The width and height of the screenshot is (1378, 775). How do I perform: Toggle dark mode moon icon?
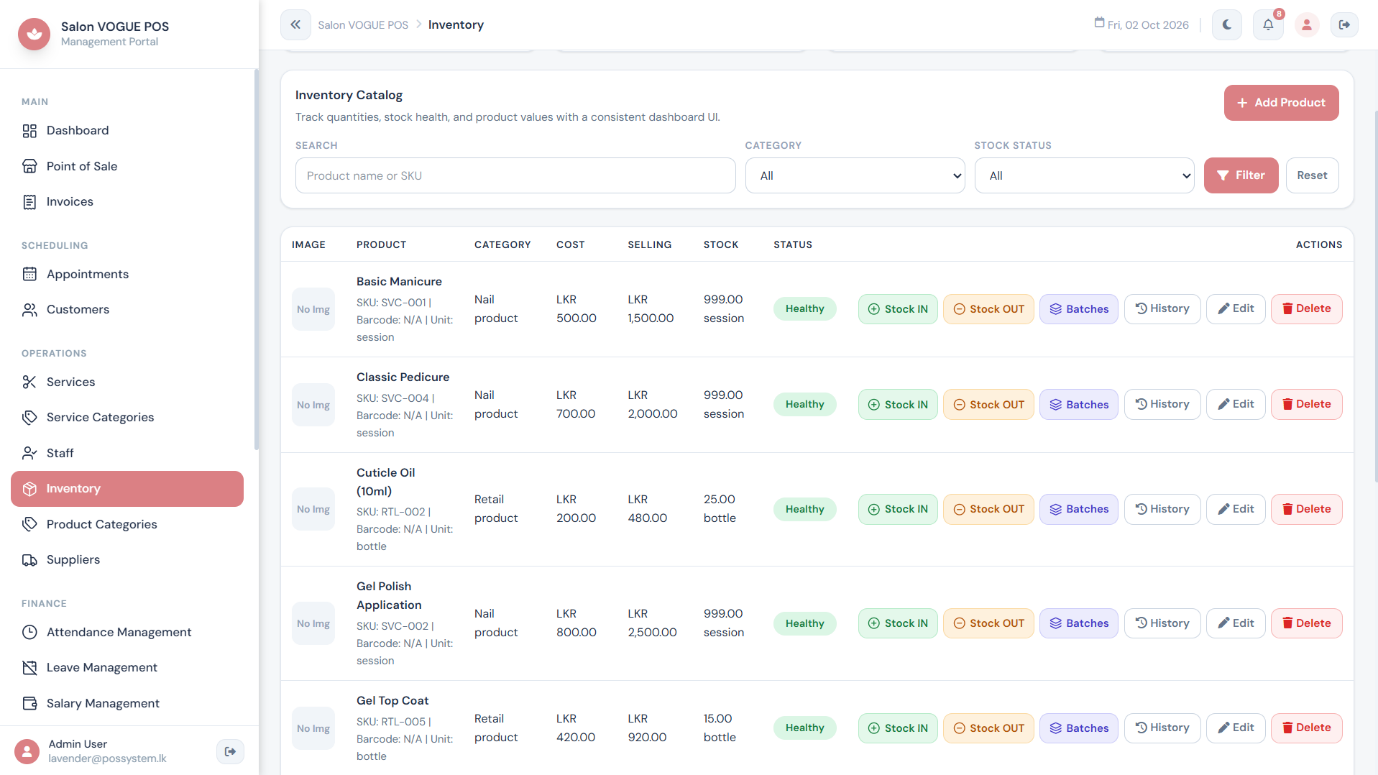(x=1227, y=25)
